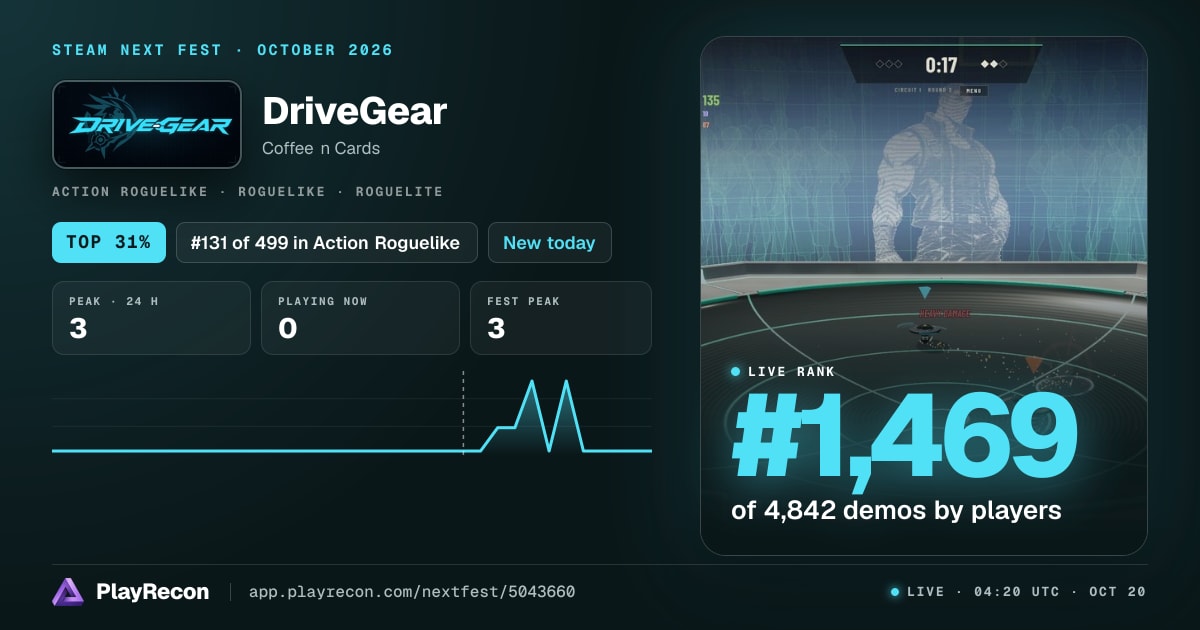
Task: Click the STEAM NEXT FEST · OCTOBER 2026 heading
Action: coord(222,50)
